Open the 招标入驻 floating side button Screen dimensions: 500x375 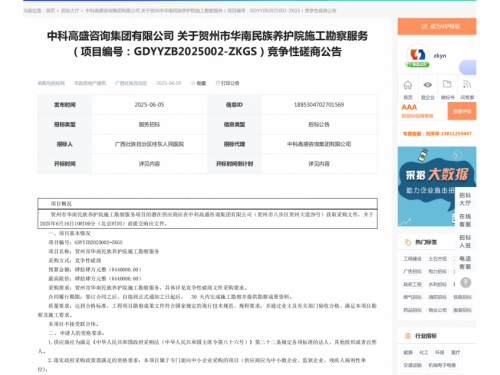(465, 241)
